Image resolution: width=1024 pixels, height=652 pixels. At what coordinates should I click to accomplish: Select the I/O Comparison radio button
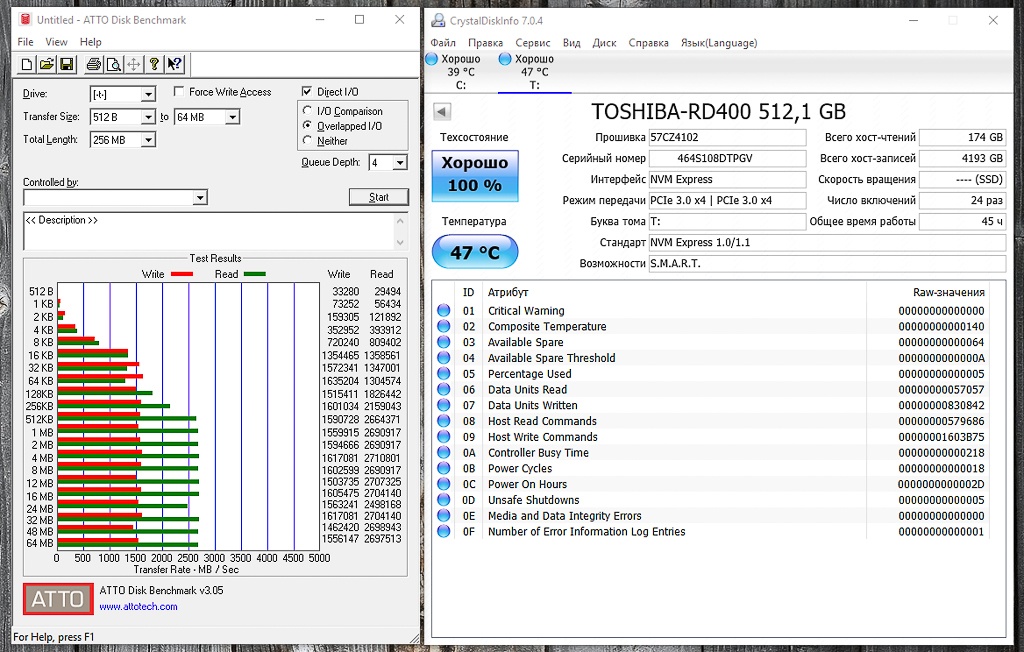(307, 111)
